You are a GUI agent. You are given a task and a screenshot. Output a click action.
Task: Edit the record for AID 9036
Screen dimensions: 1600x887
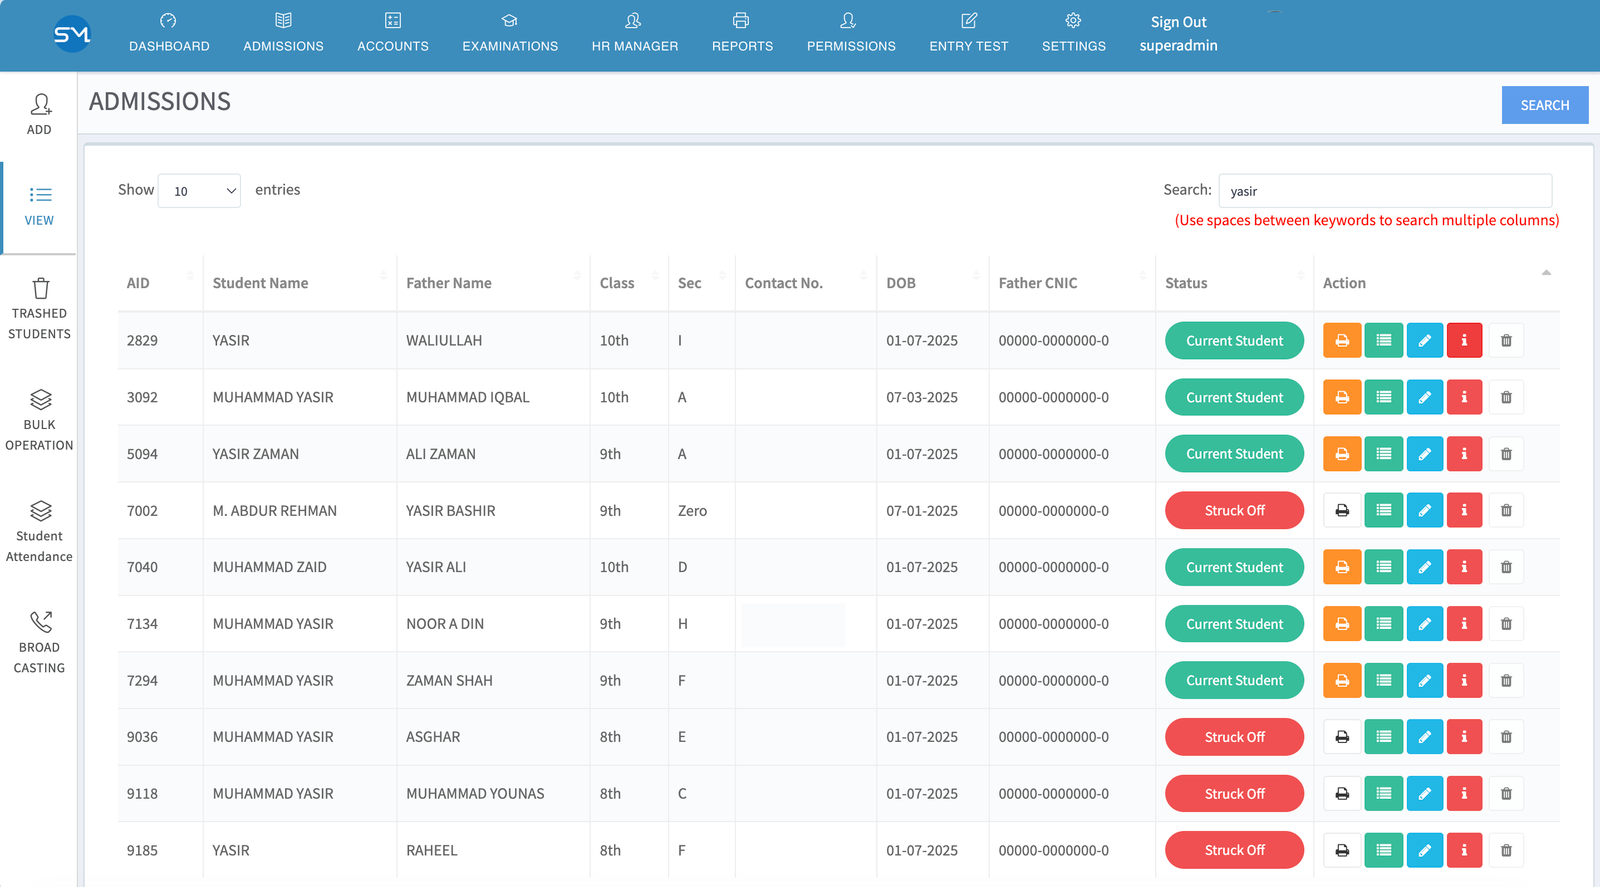pos(1424,737)
